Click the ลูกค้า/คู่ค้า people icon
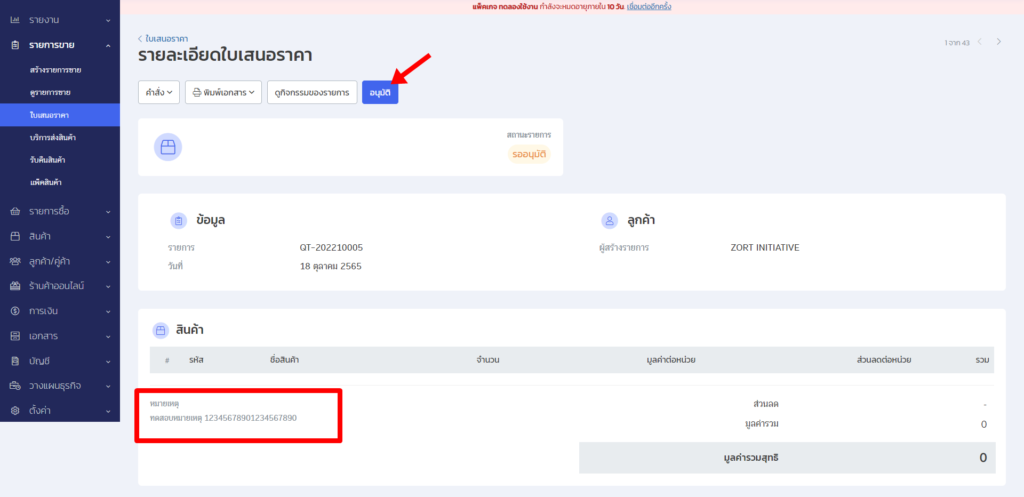Viewport: 1024px width, 497px height. click(x=15, y=261)
